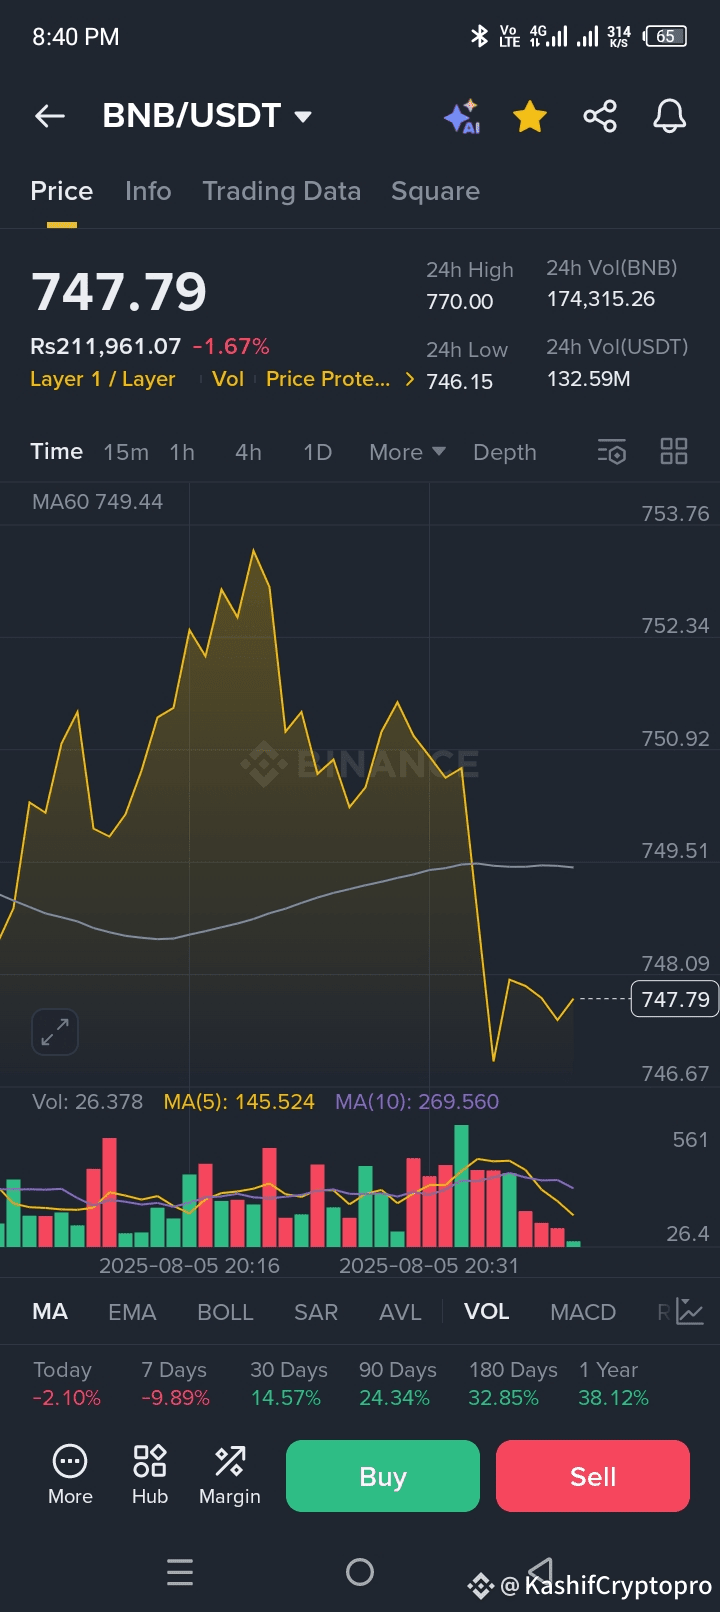Enable the MACD indicator
Viewport: 720px width, 1612px height.
pyautogui.click(x=583, y=1312)
